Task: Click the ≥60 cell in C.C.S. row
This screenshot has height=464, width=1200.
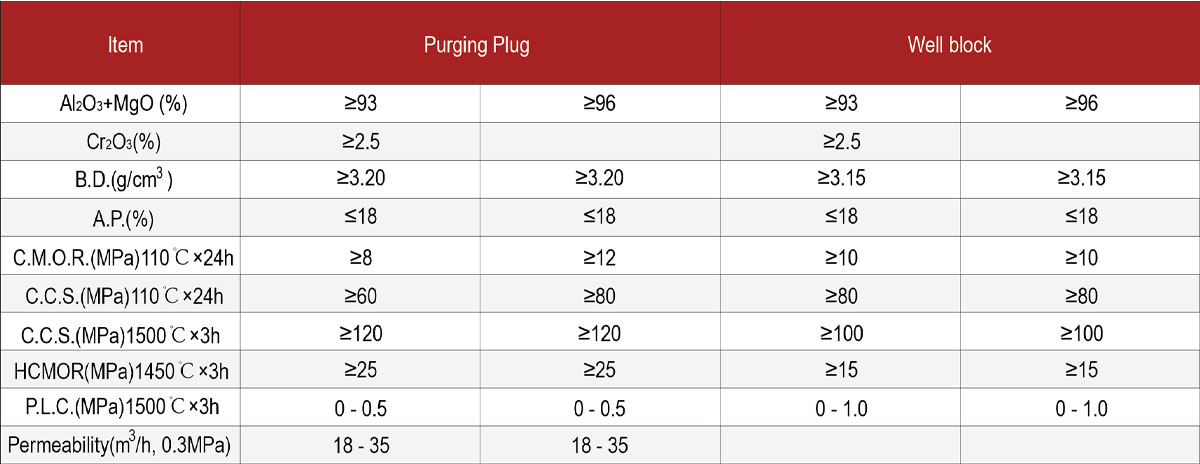Action: tap(361, 296)
